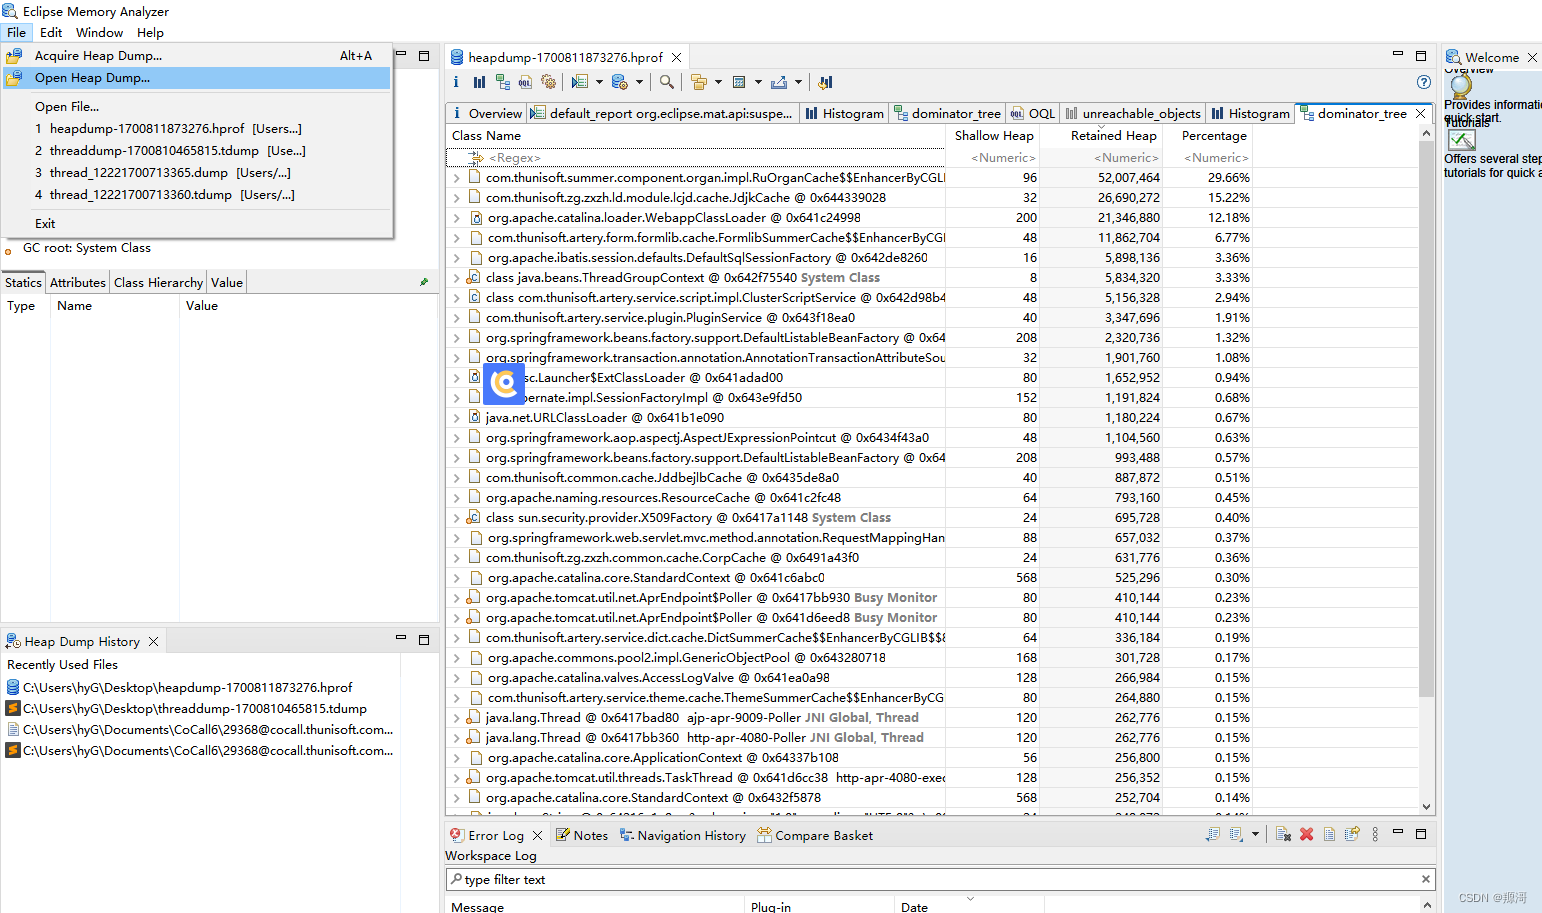1542x913 pixels.
Task: Click Exit in File menu
Action: click(x=197, y=224)
